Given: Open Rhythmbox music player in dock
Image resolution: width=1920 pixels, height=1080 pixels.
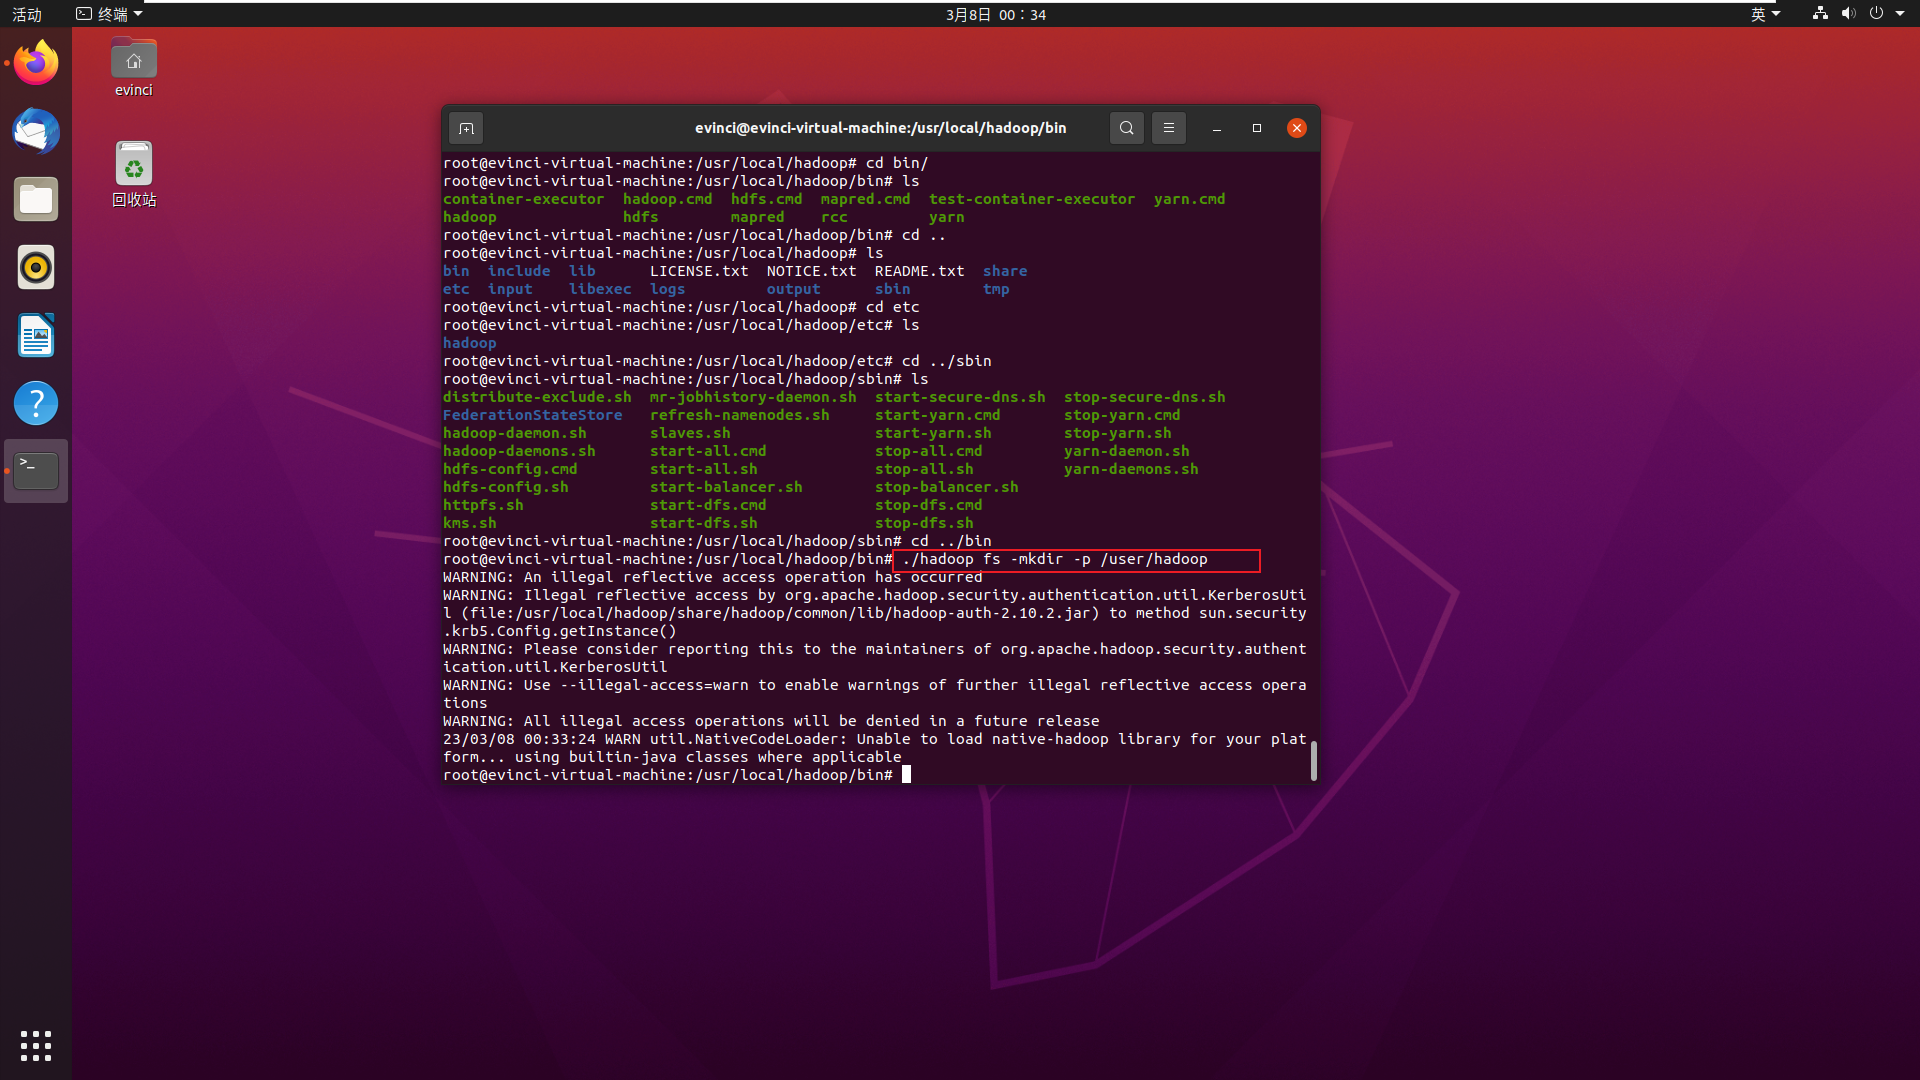Looking at the screenshot, I should pyautogui.click(x=36, y=267).
